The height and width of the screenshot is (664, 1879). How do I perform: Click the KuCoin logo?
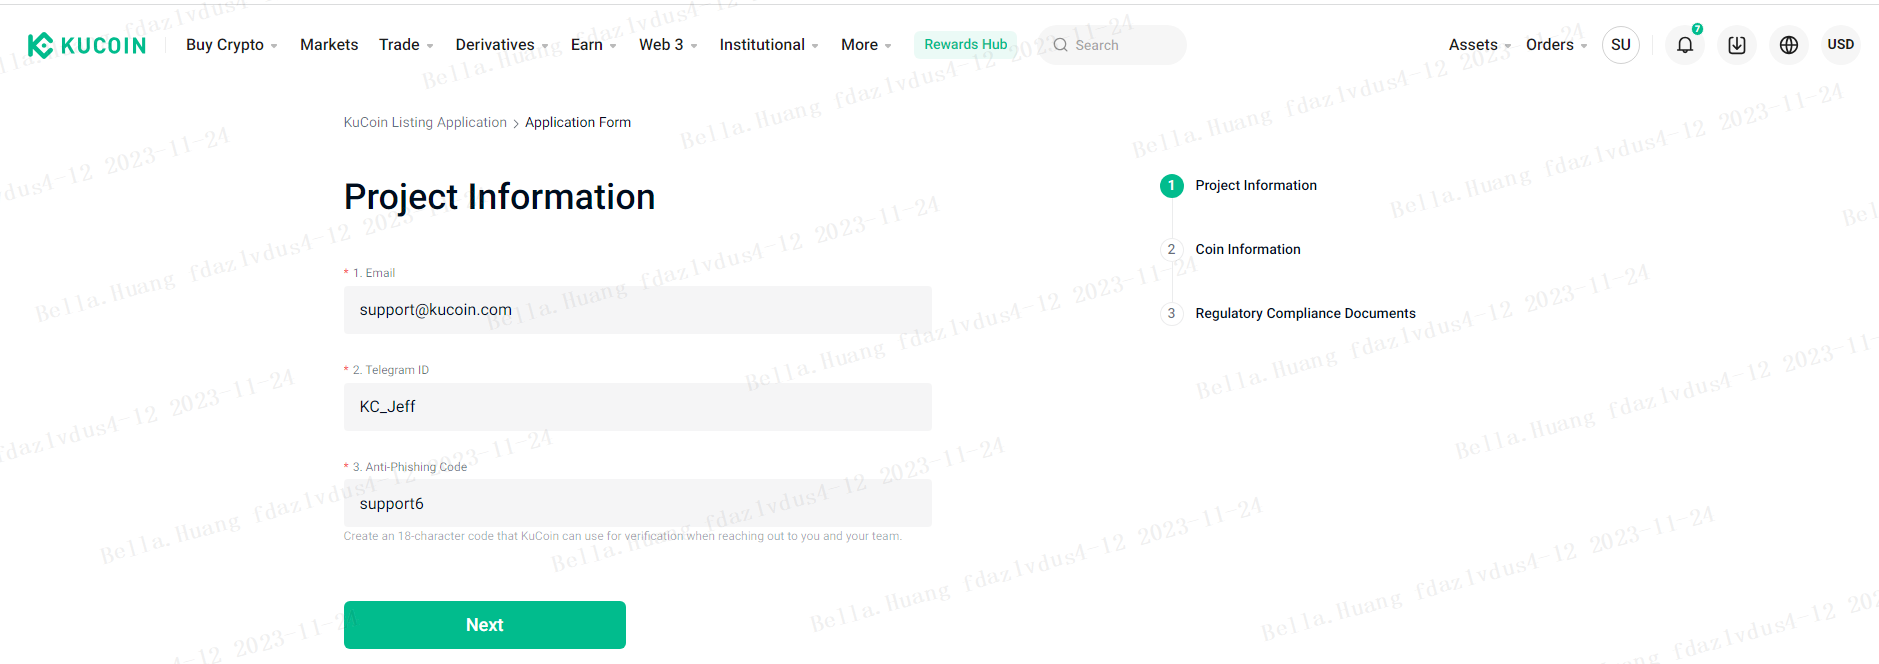[87, 45]
